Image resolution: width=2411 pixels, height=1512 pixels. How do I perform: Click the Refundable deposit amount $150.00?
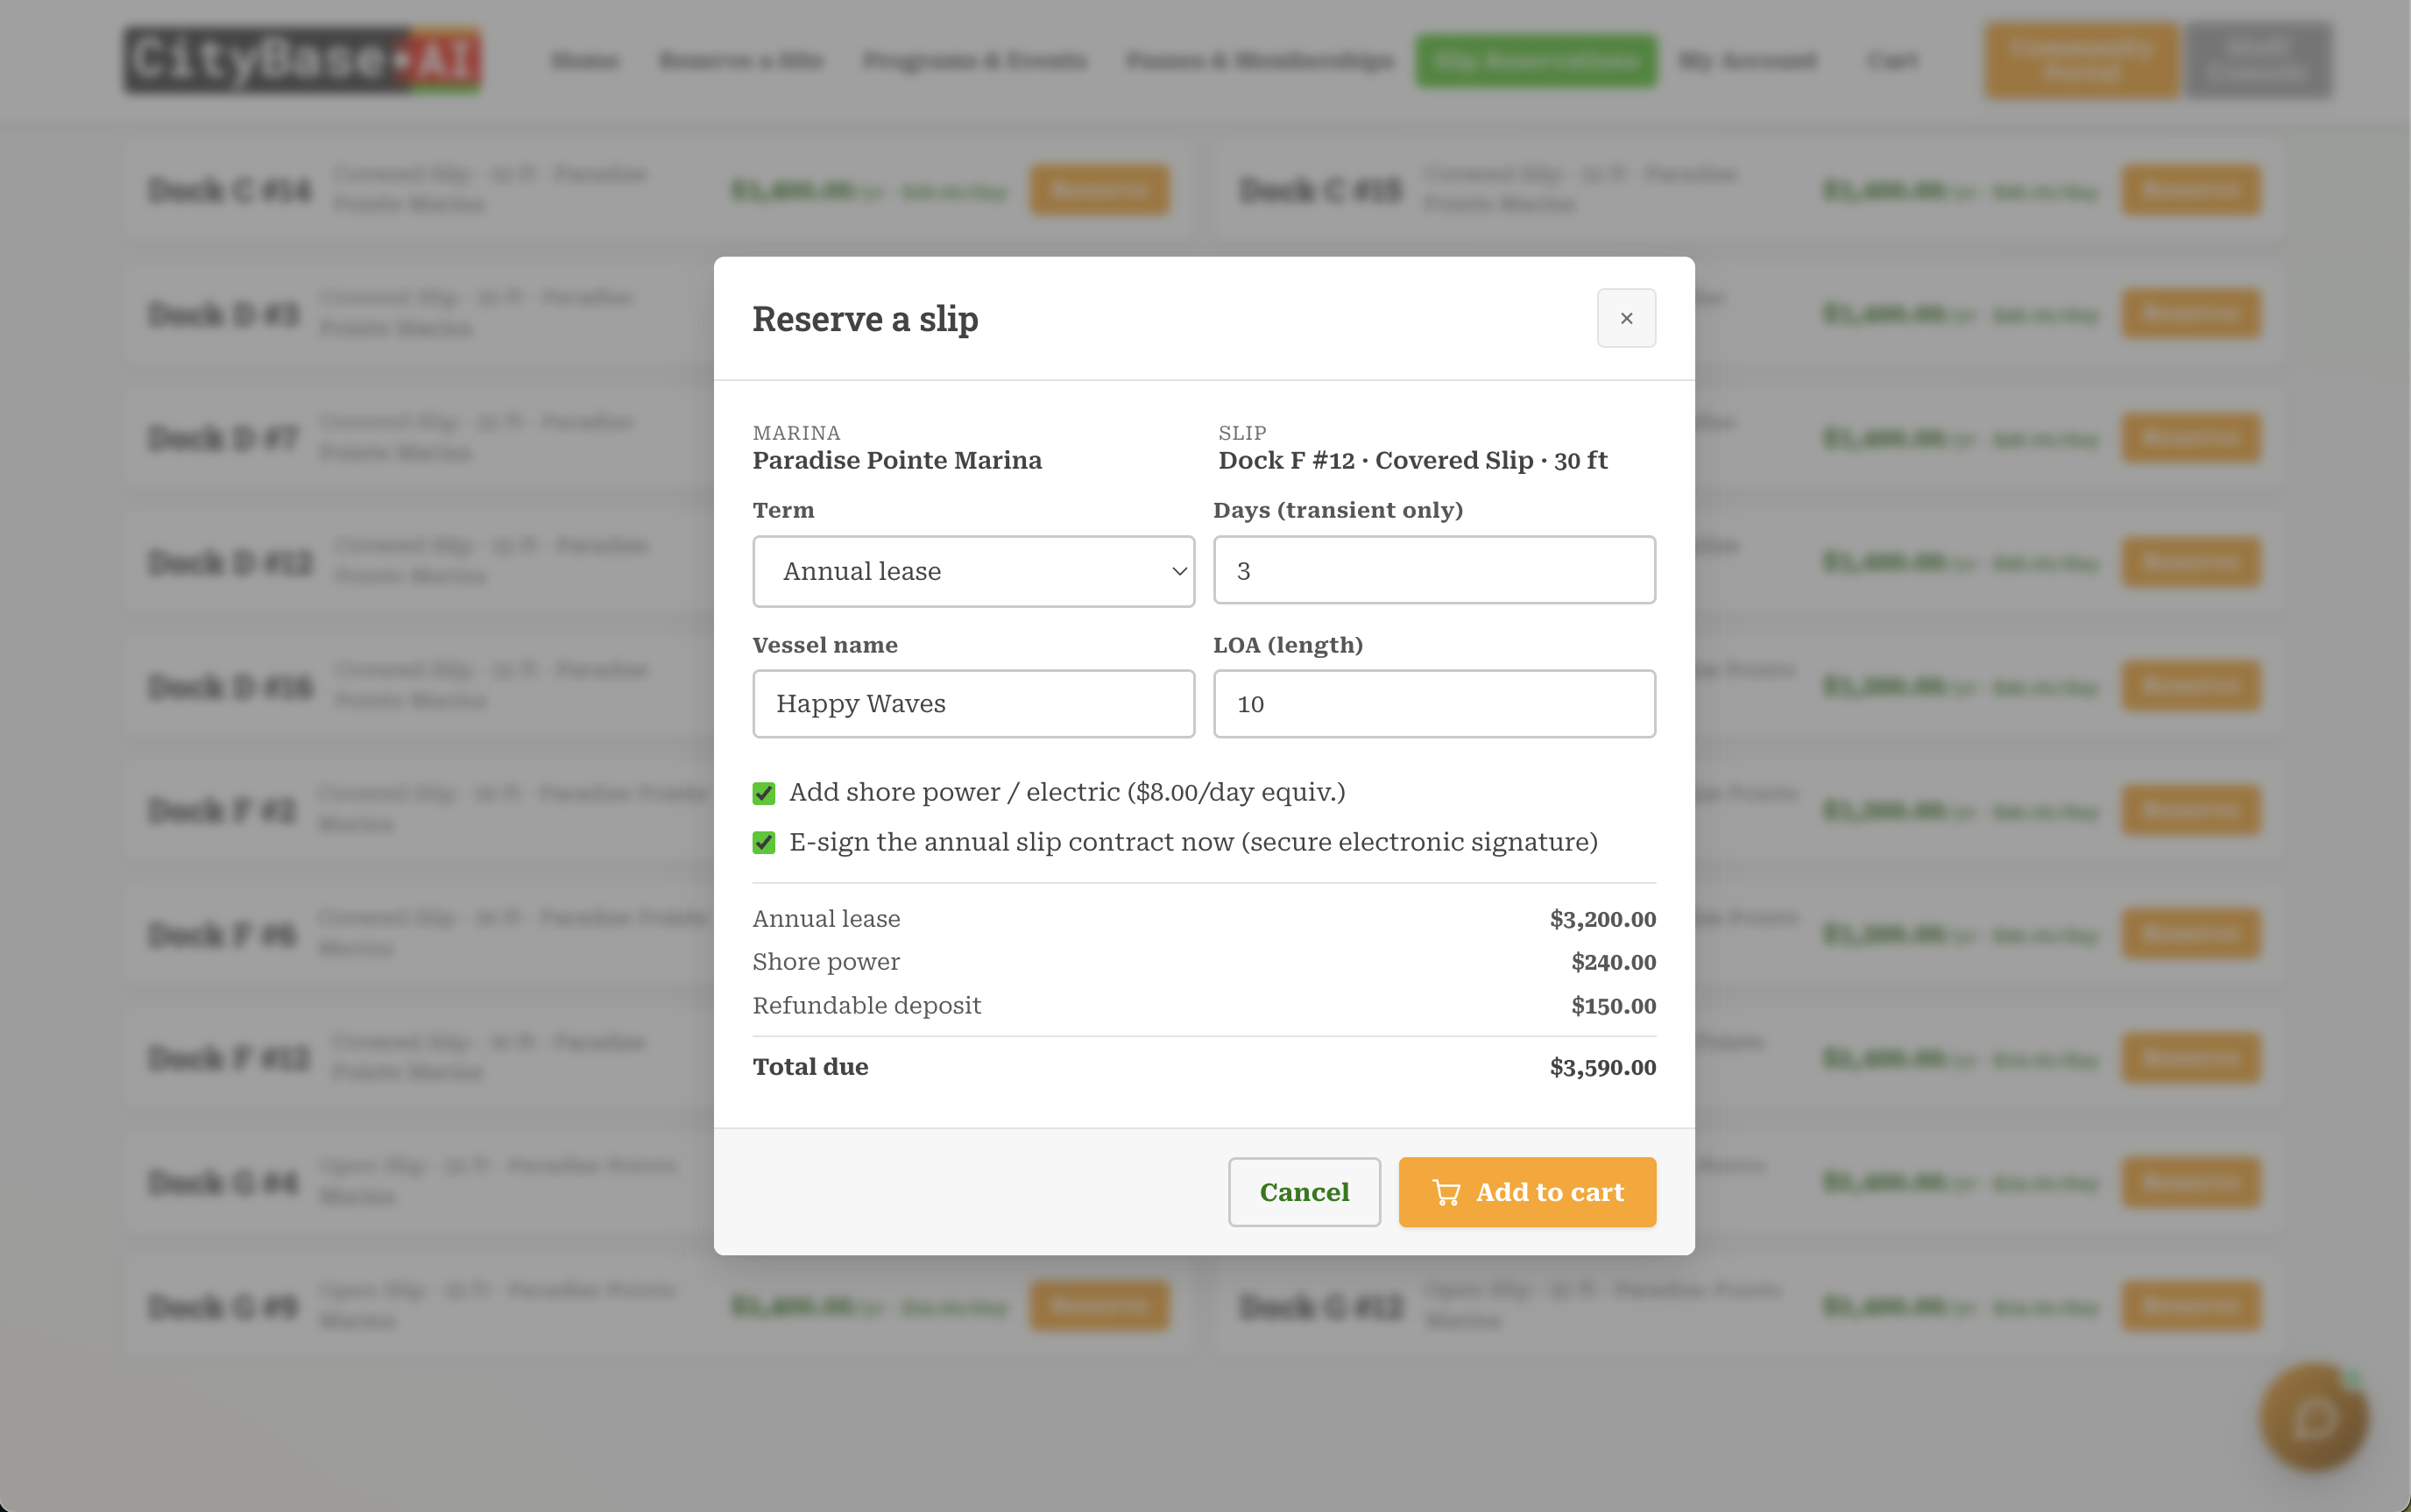[1613, 1006]
